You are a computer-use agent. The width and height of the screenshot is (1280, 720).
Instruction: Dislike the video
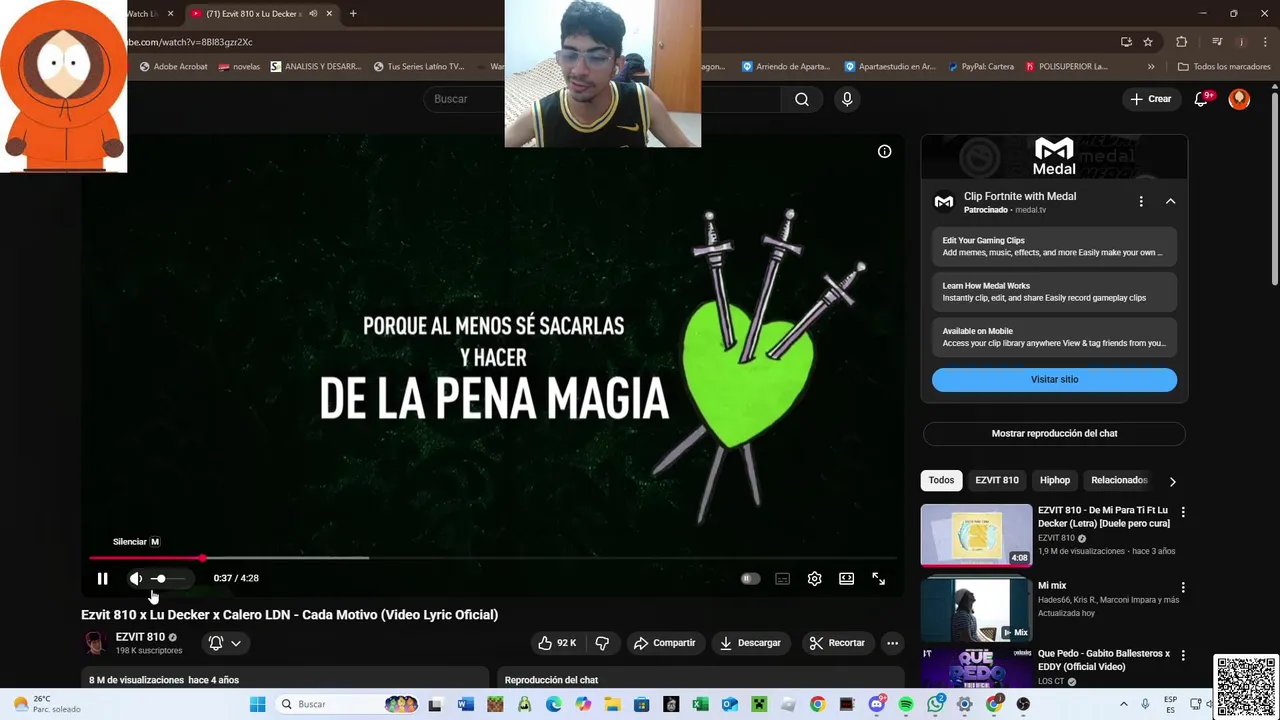click(602, 643)
